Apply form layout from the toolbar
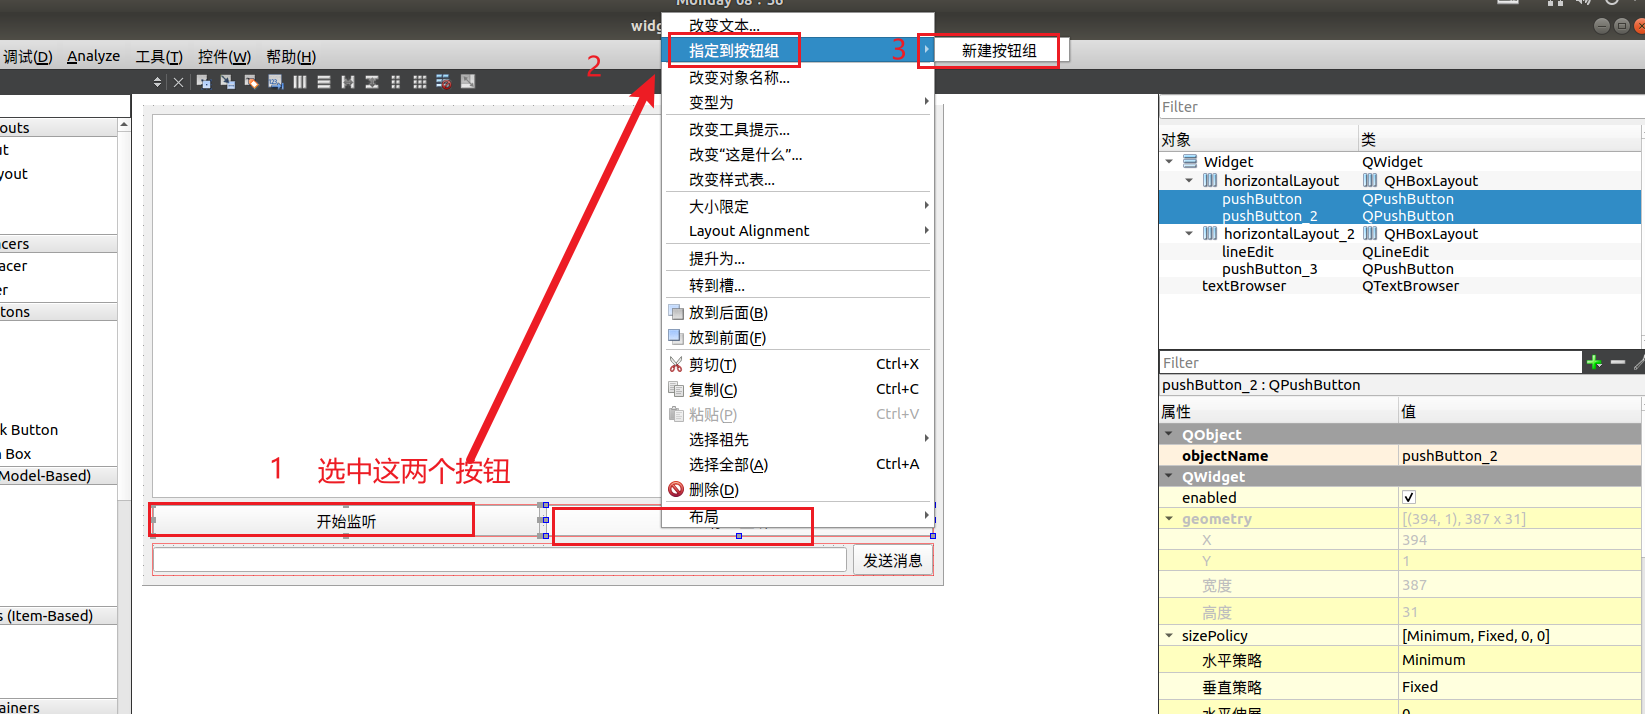Image resolution: width=1645 pixels, height=714 pixels. 396,82
